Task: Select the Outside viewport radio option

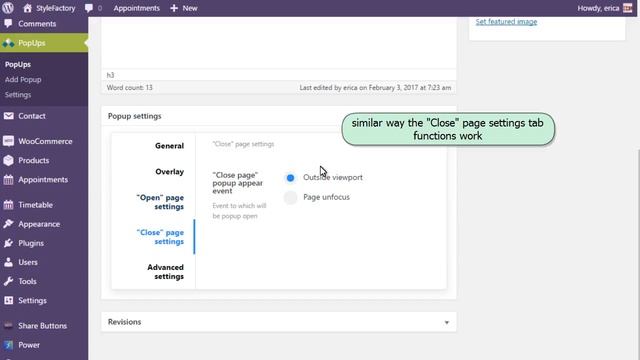Action: [290, 178]
